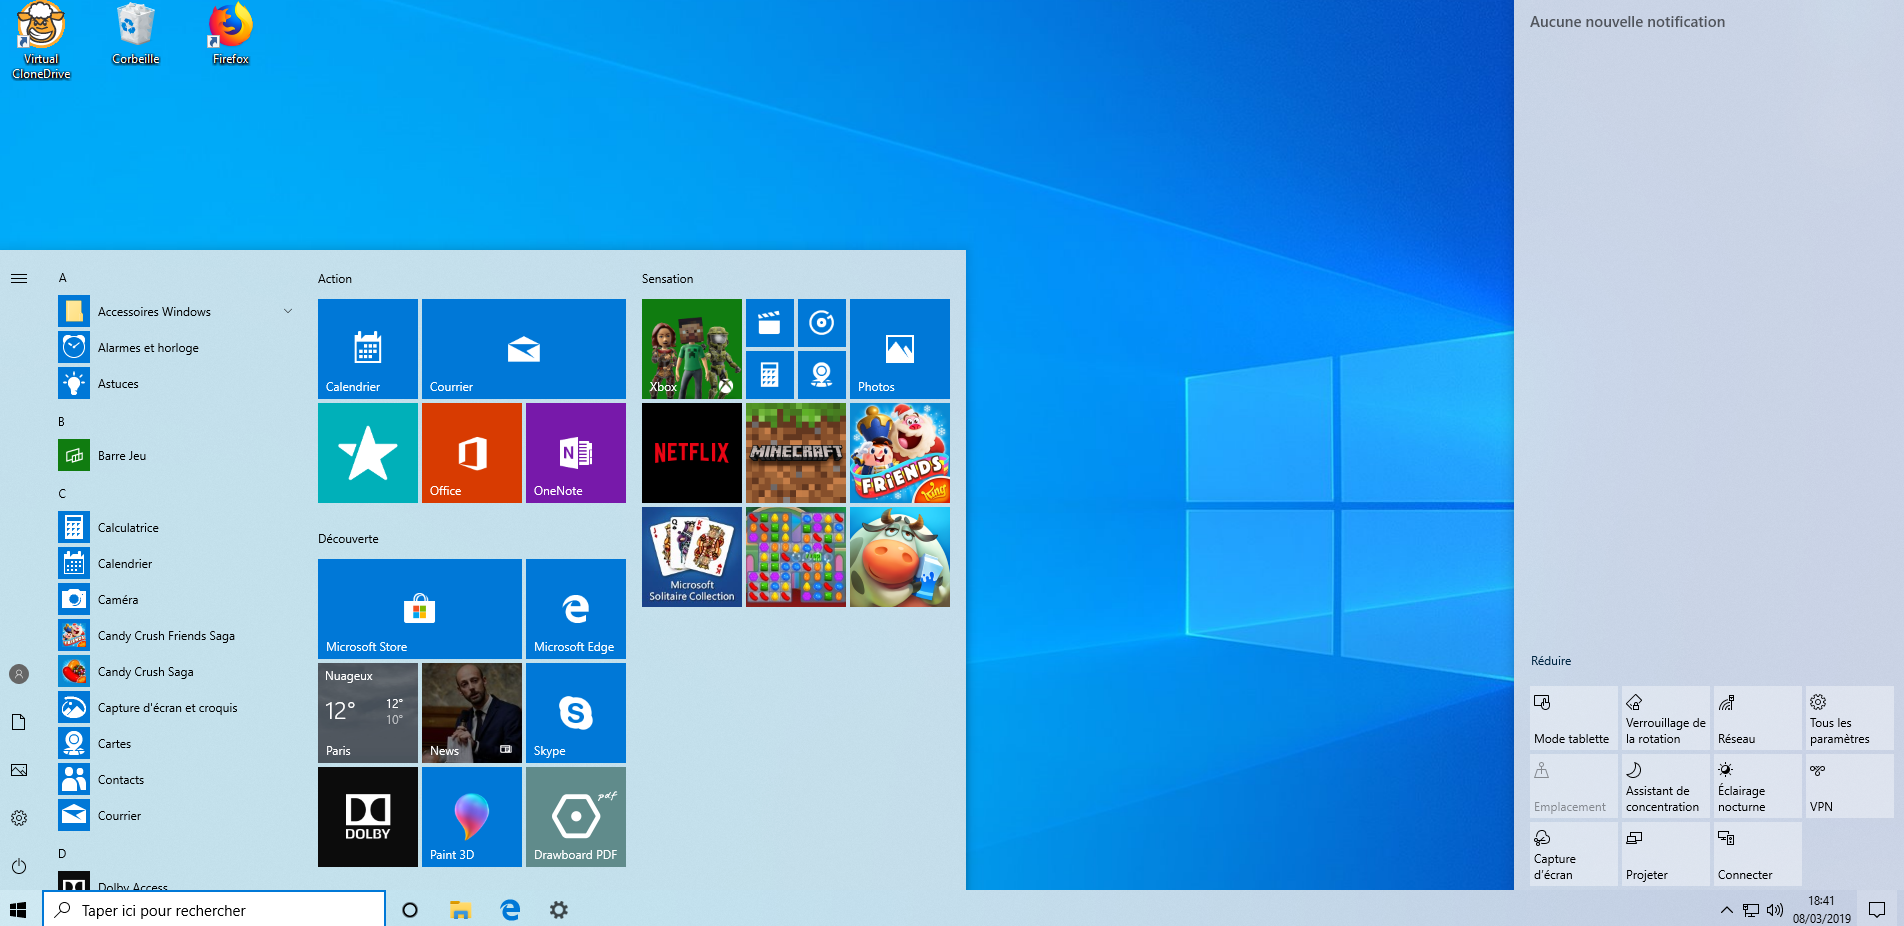The image size is (1904, 926).
Task: Expand the Start menu hamburger navigation
Action: [x=19, y=279]
